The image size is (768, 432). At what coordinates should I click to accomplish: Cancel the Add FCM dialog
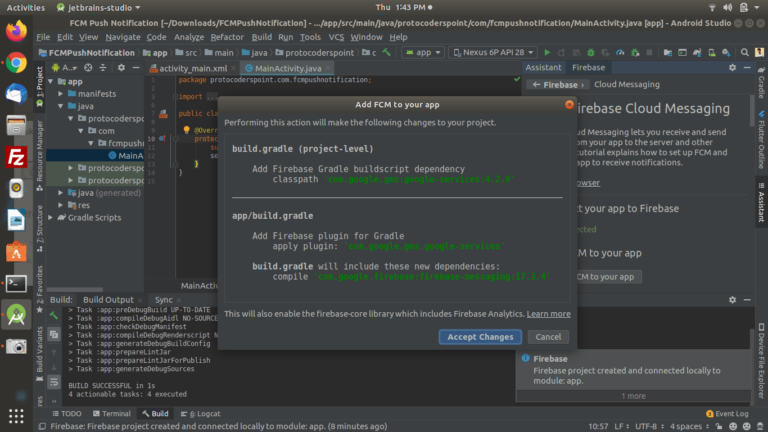pyautogui.click(x=548, y=337)
